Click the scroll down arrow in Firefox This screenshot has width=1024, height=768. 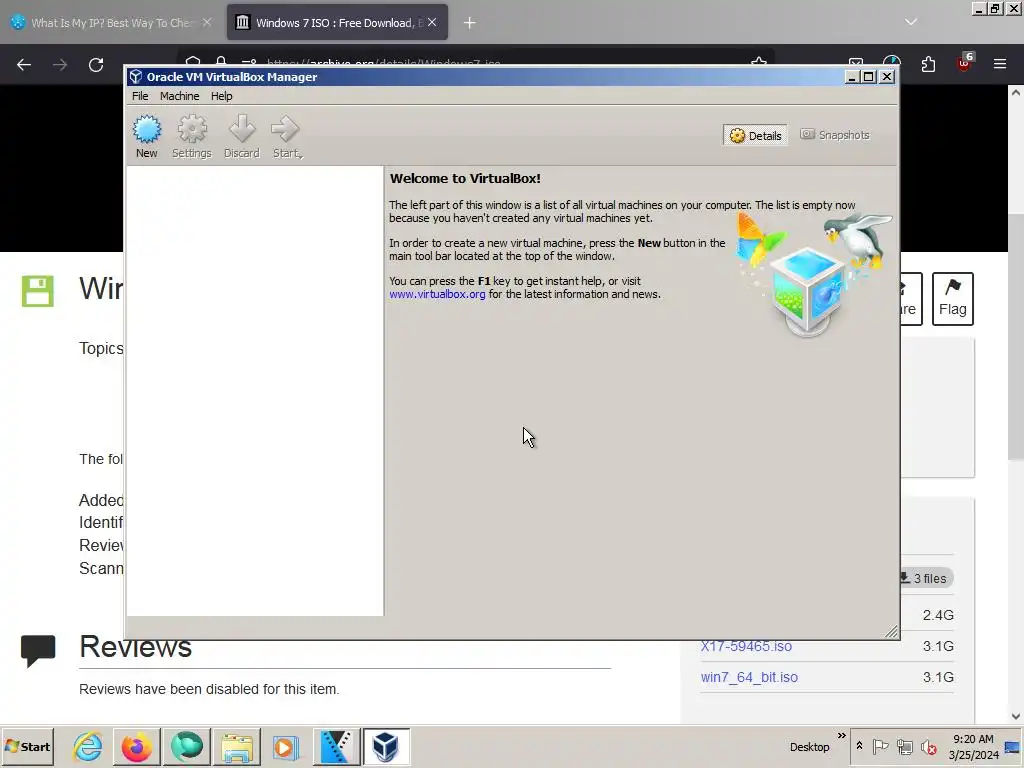tap(1016, 716)
